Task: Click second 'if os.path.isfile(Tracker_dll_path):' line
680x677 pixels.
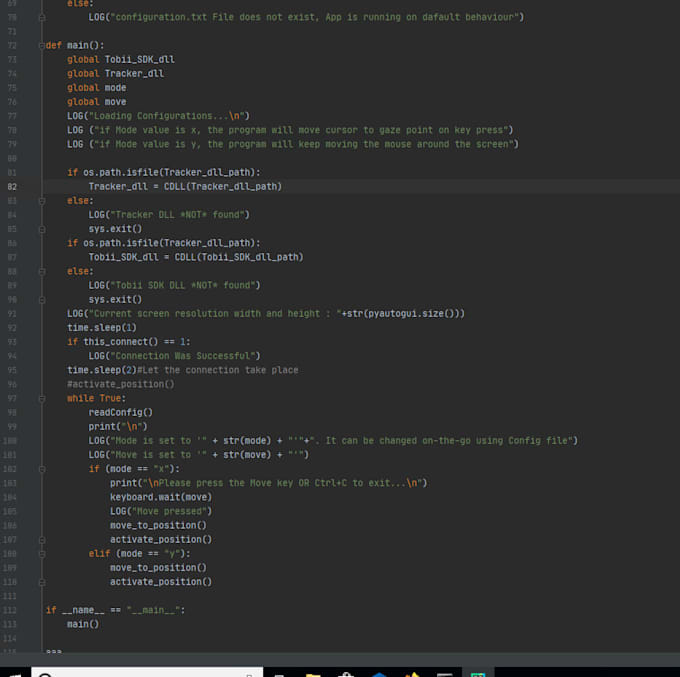Action: coord(164,243)
